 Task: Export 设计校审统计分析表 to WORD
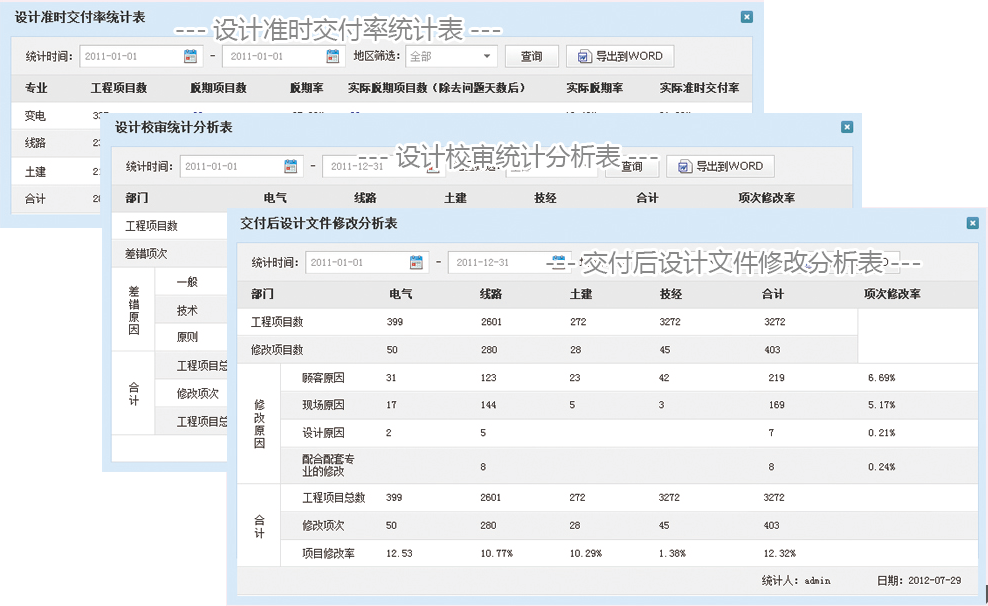pyautogui.click(x=720, y=167)
